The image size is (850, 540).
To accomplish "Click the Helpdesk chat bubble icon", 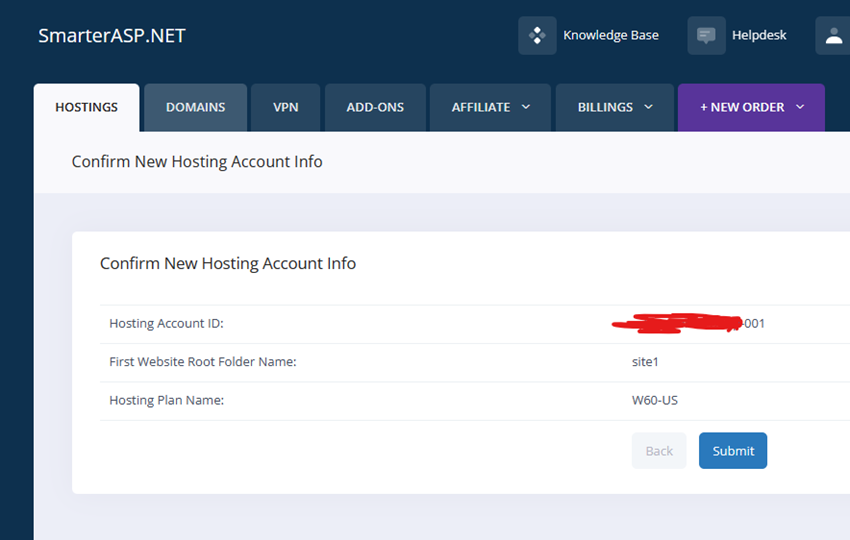I will (706, 36).
